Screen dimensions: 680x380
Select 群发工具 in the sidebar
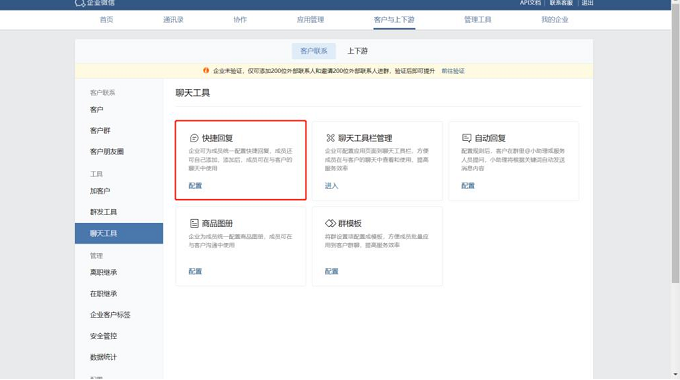pos(103,212)
